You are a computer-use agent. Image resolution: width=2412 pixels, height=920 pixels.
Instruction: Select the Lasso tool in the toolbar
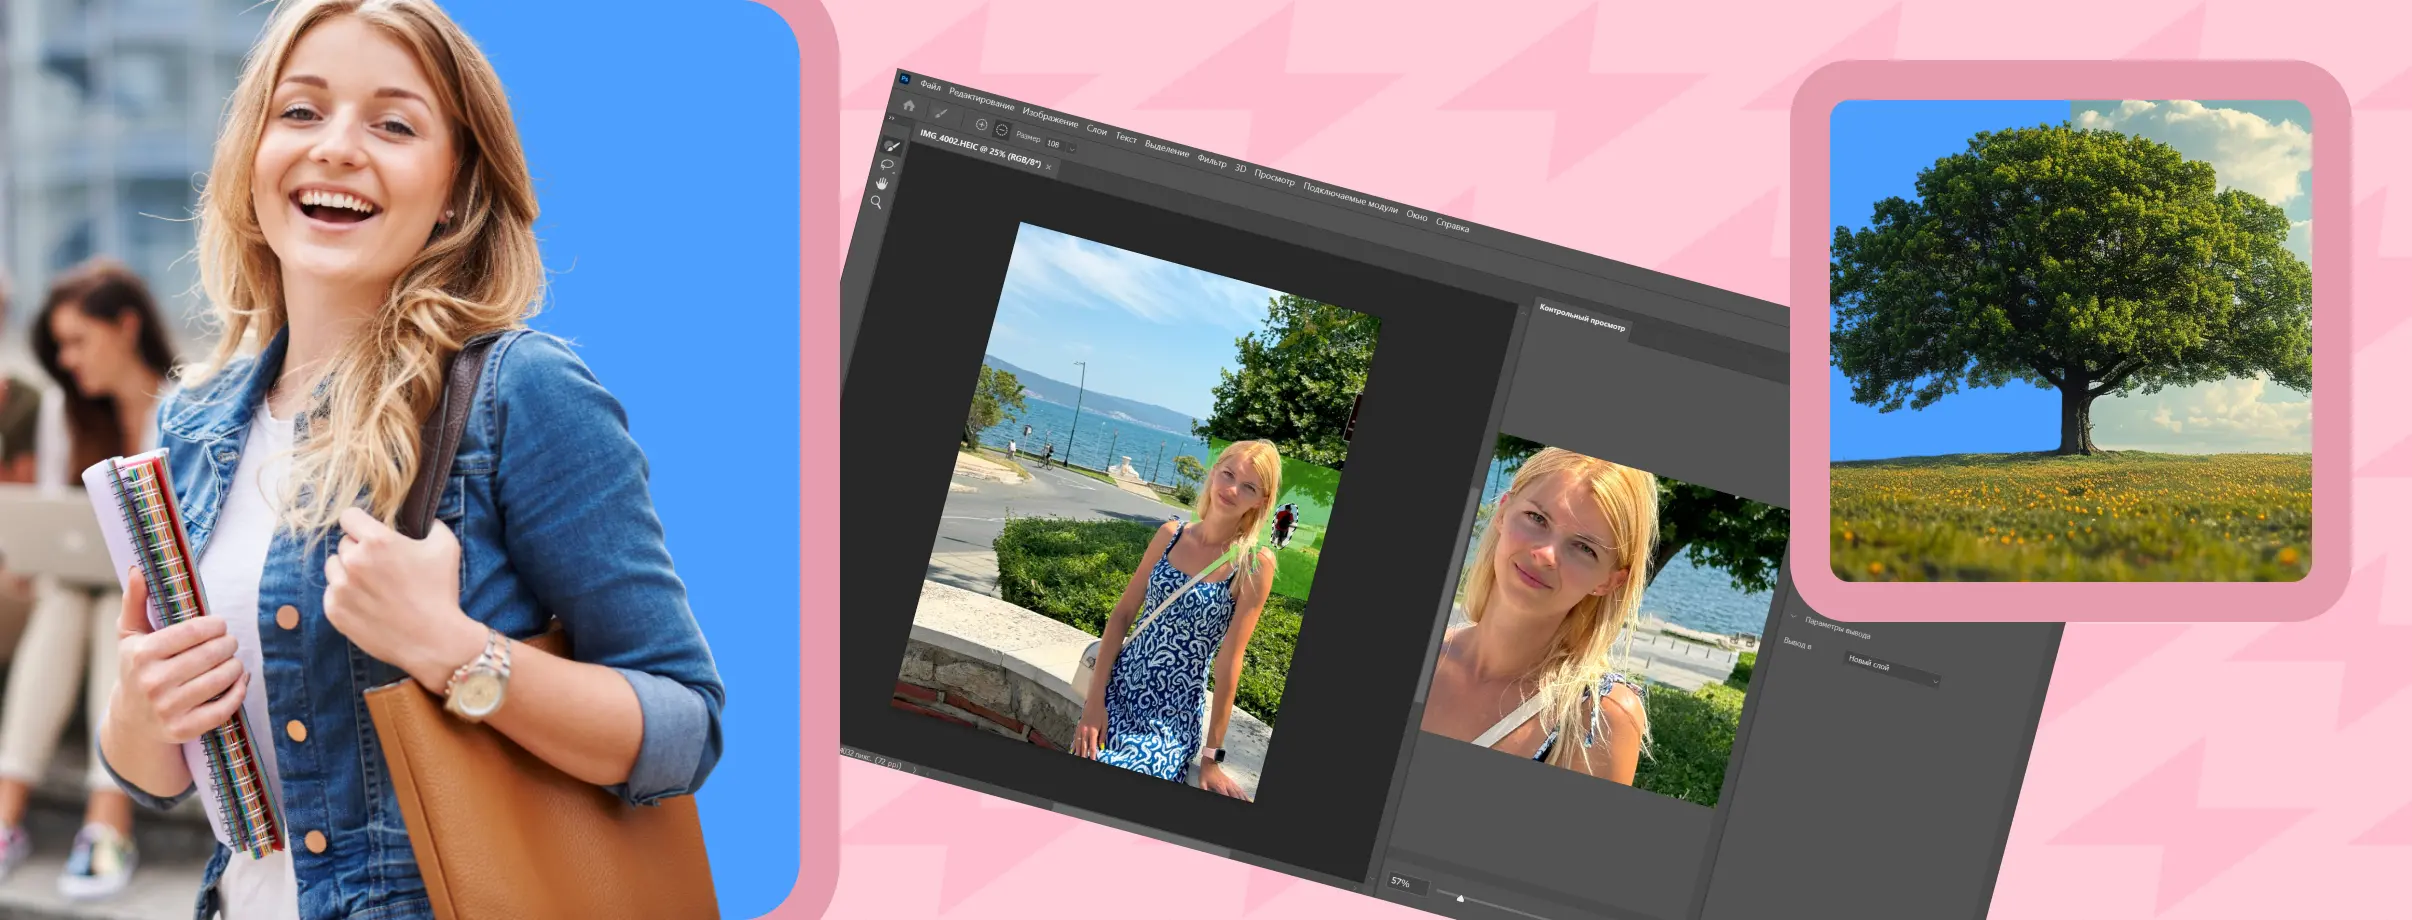click(886, 165)
